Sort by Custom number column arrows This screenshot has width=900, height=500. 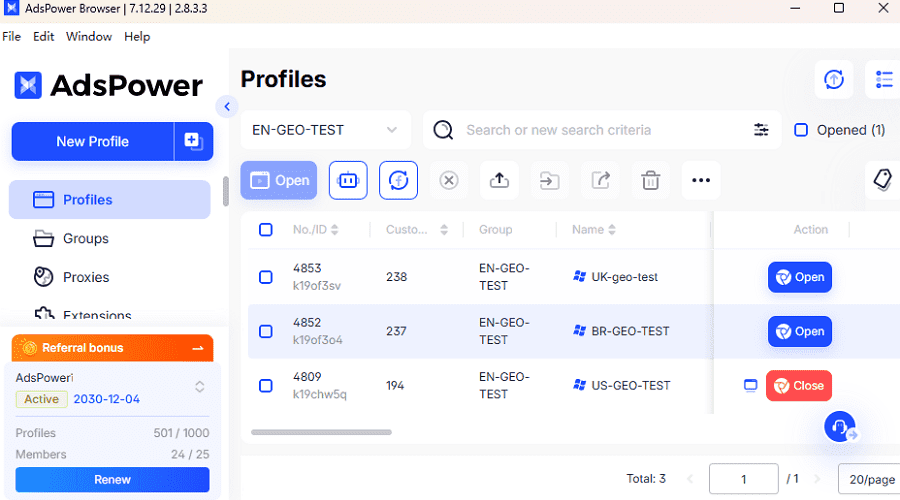pyautogui.click(x=444, y=230)
